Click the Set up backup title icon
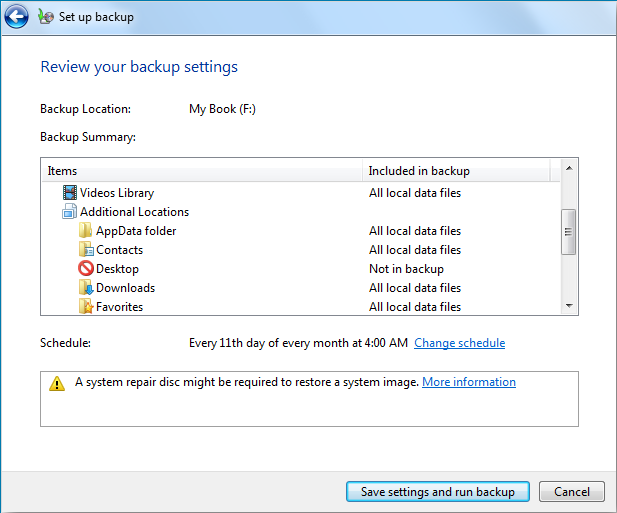This screenshot has height=513, width=617. pyautogui.click(x=46, y=17)
